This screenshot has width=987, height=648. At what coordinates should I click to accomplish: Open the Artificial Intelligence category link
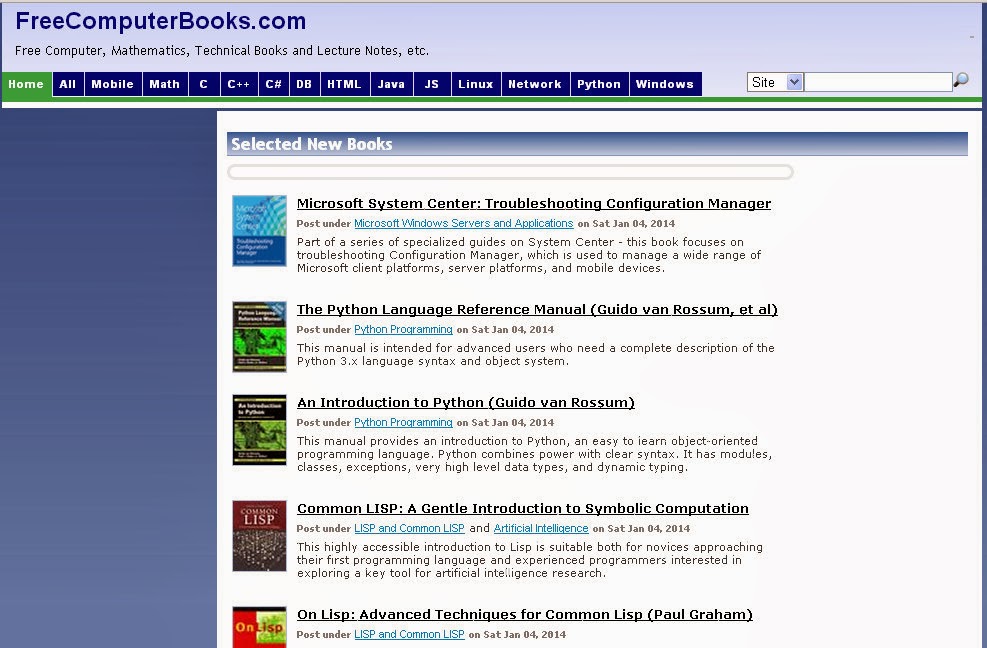click(x=541, y=528)
